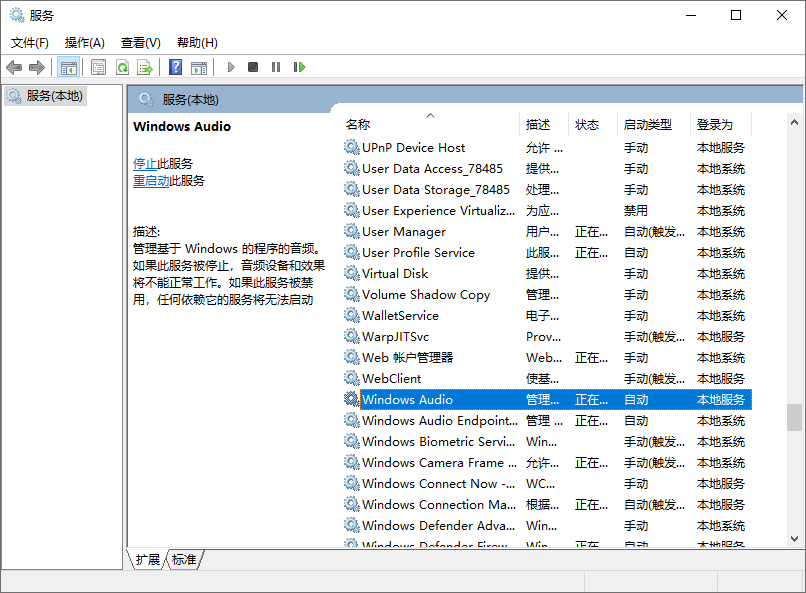Open the 文件(F) menu

point(30,43)
